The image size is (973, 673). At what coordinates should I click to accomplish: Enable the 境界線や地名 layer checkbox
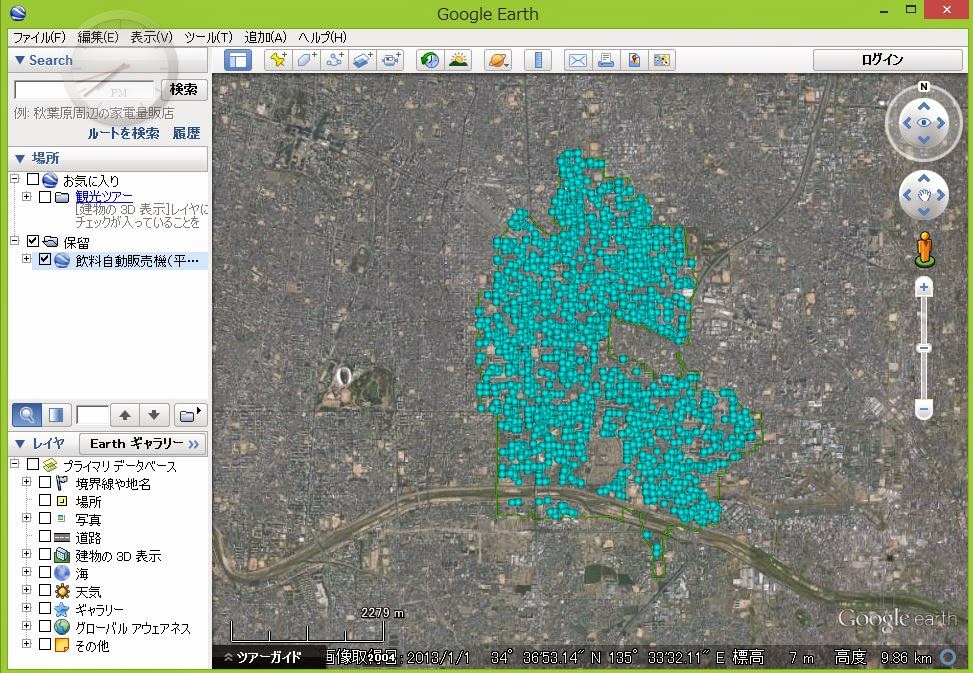click(45, 482)
